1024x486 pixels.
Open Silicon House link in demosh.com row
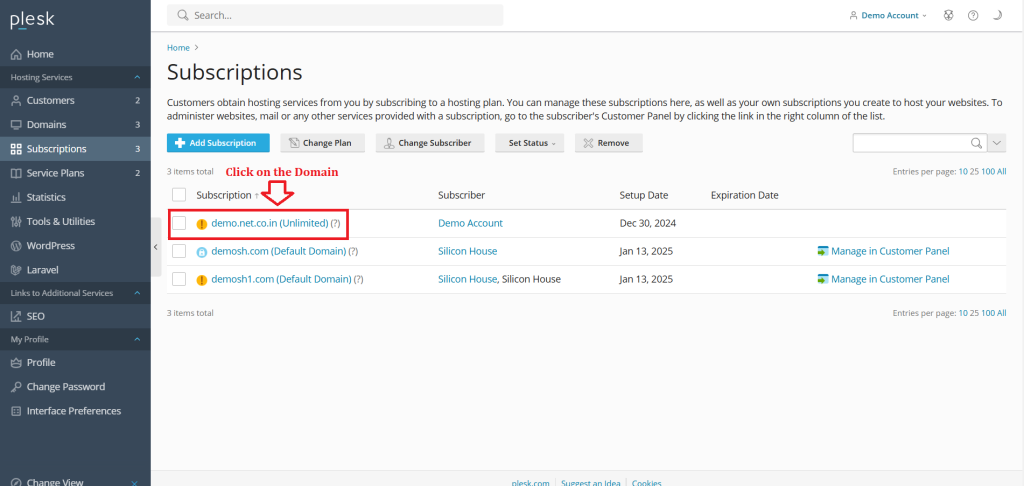point(468,251)
